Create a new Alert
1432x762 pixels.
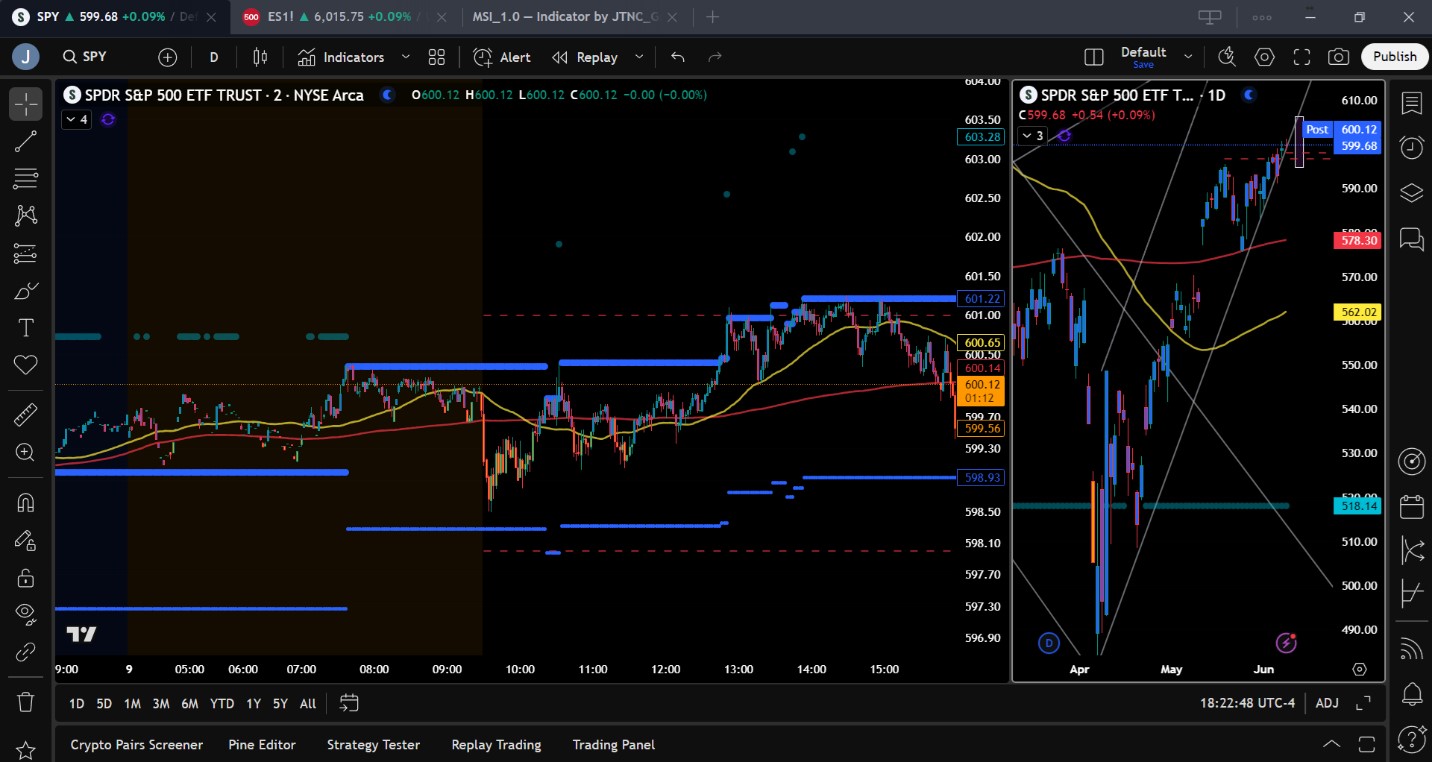(x=502, y=57)
